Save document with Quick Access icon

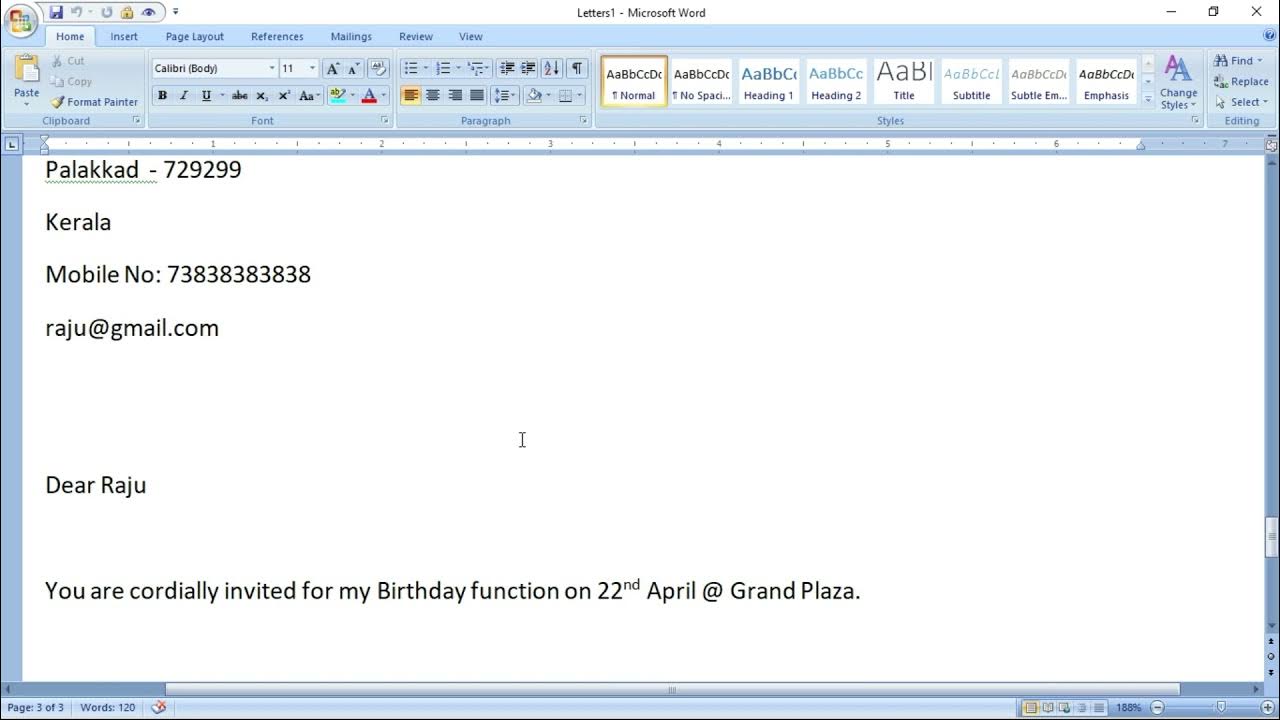pyautogui.click(x=56, y=13)
